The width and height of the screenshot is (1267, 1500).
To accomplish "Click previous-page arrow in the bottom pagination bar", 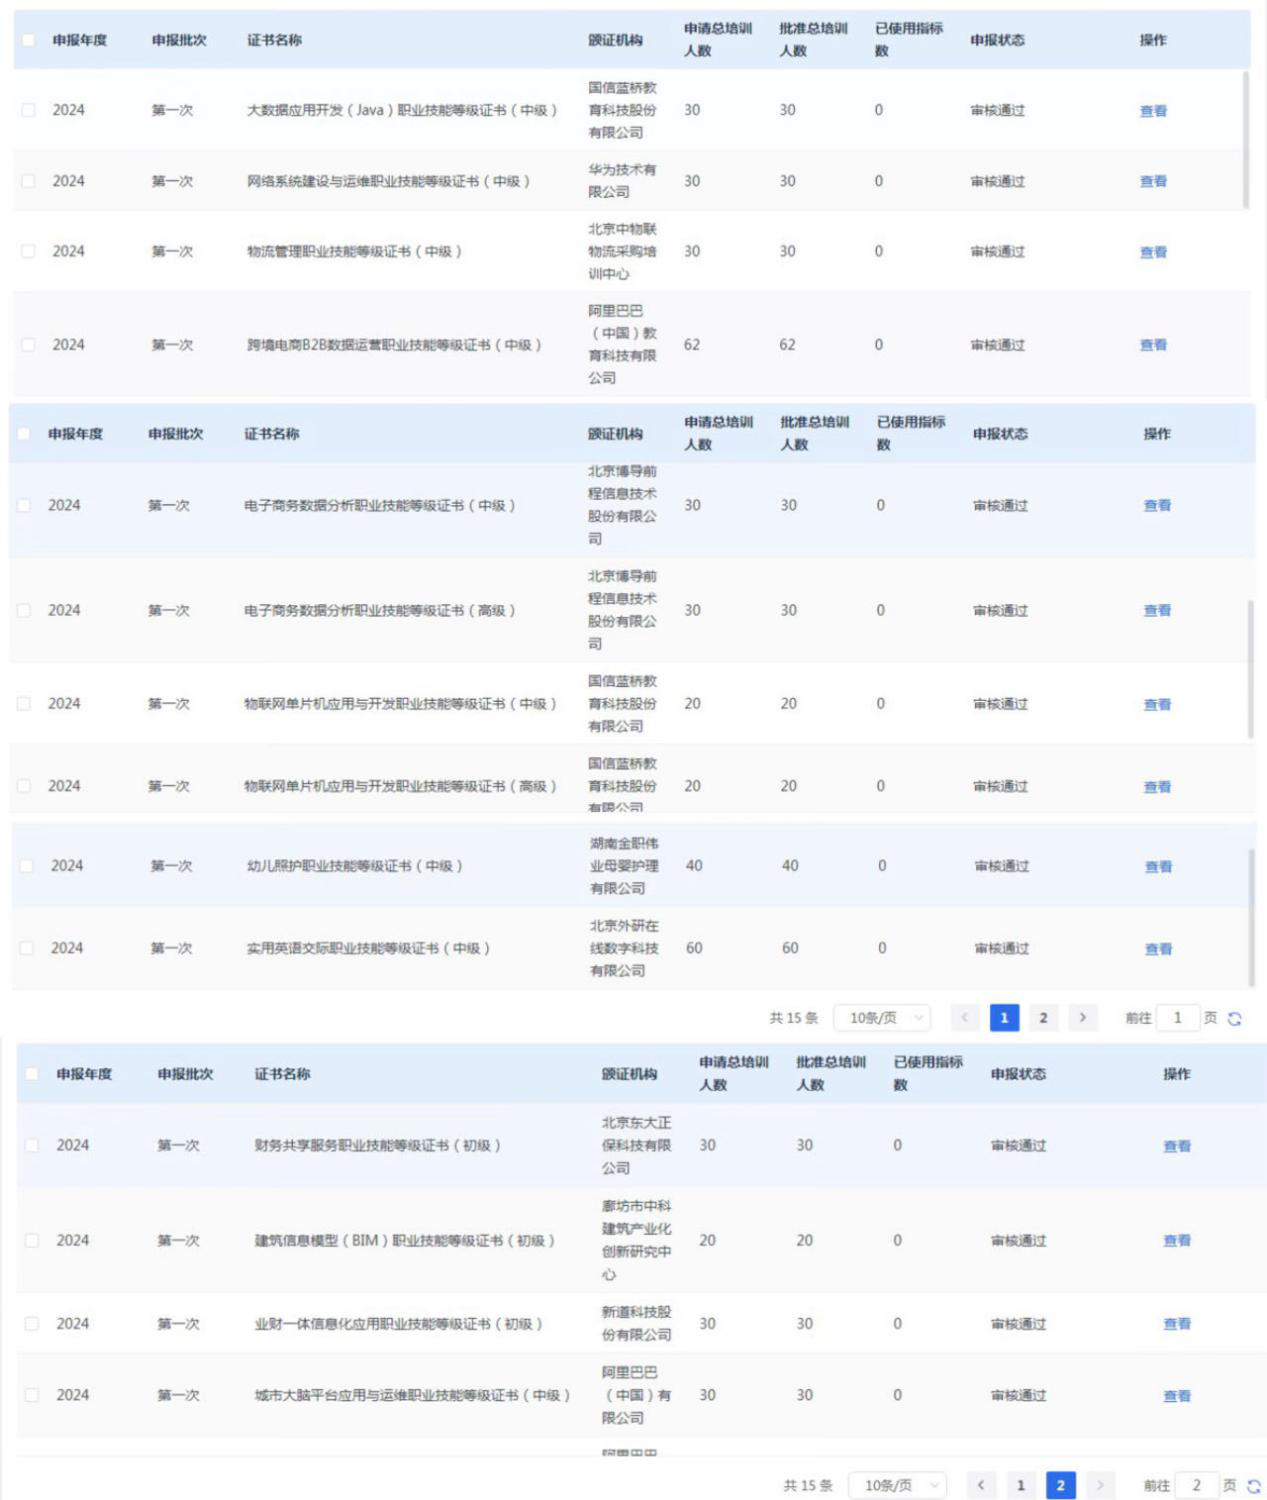I will pyautogui.click(x=981, y=1485).
